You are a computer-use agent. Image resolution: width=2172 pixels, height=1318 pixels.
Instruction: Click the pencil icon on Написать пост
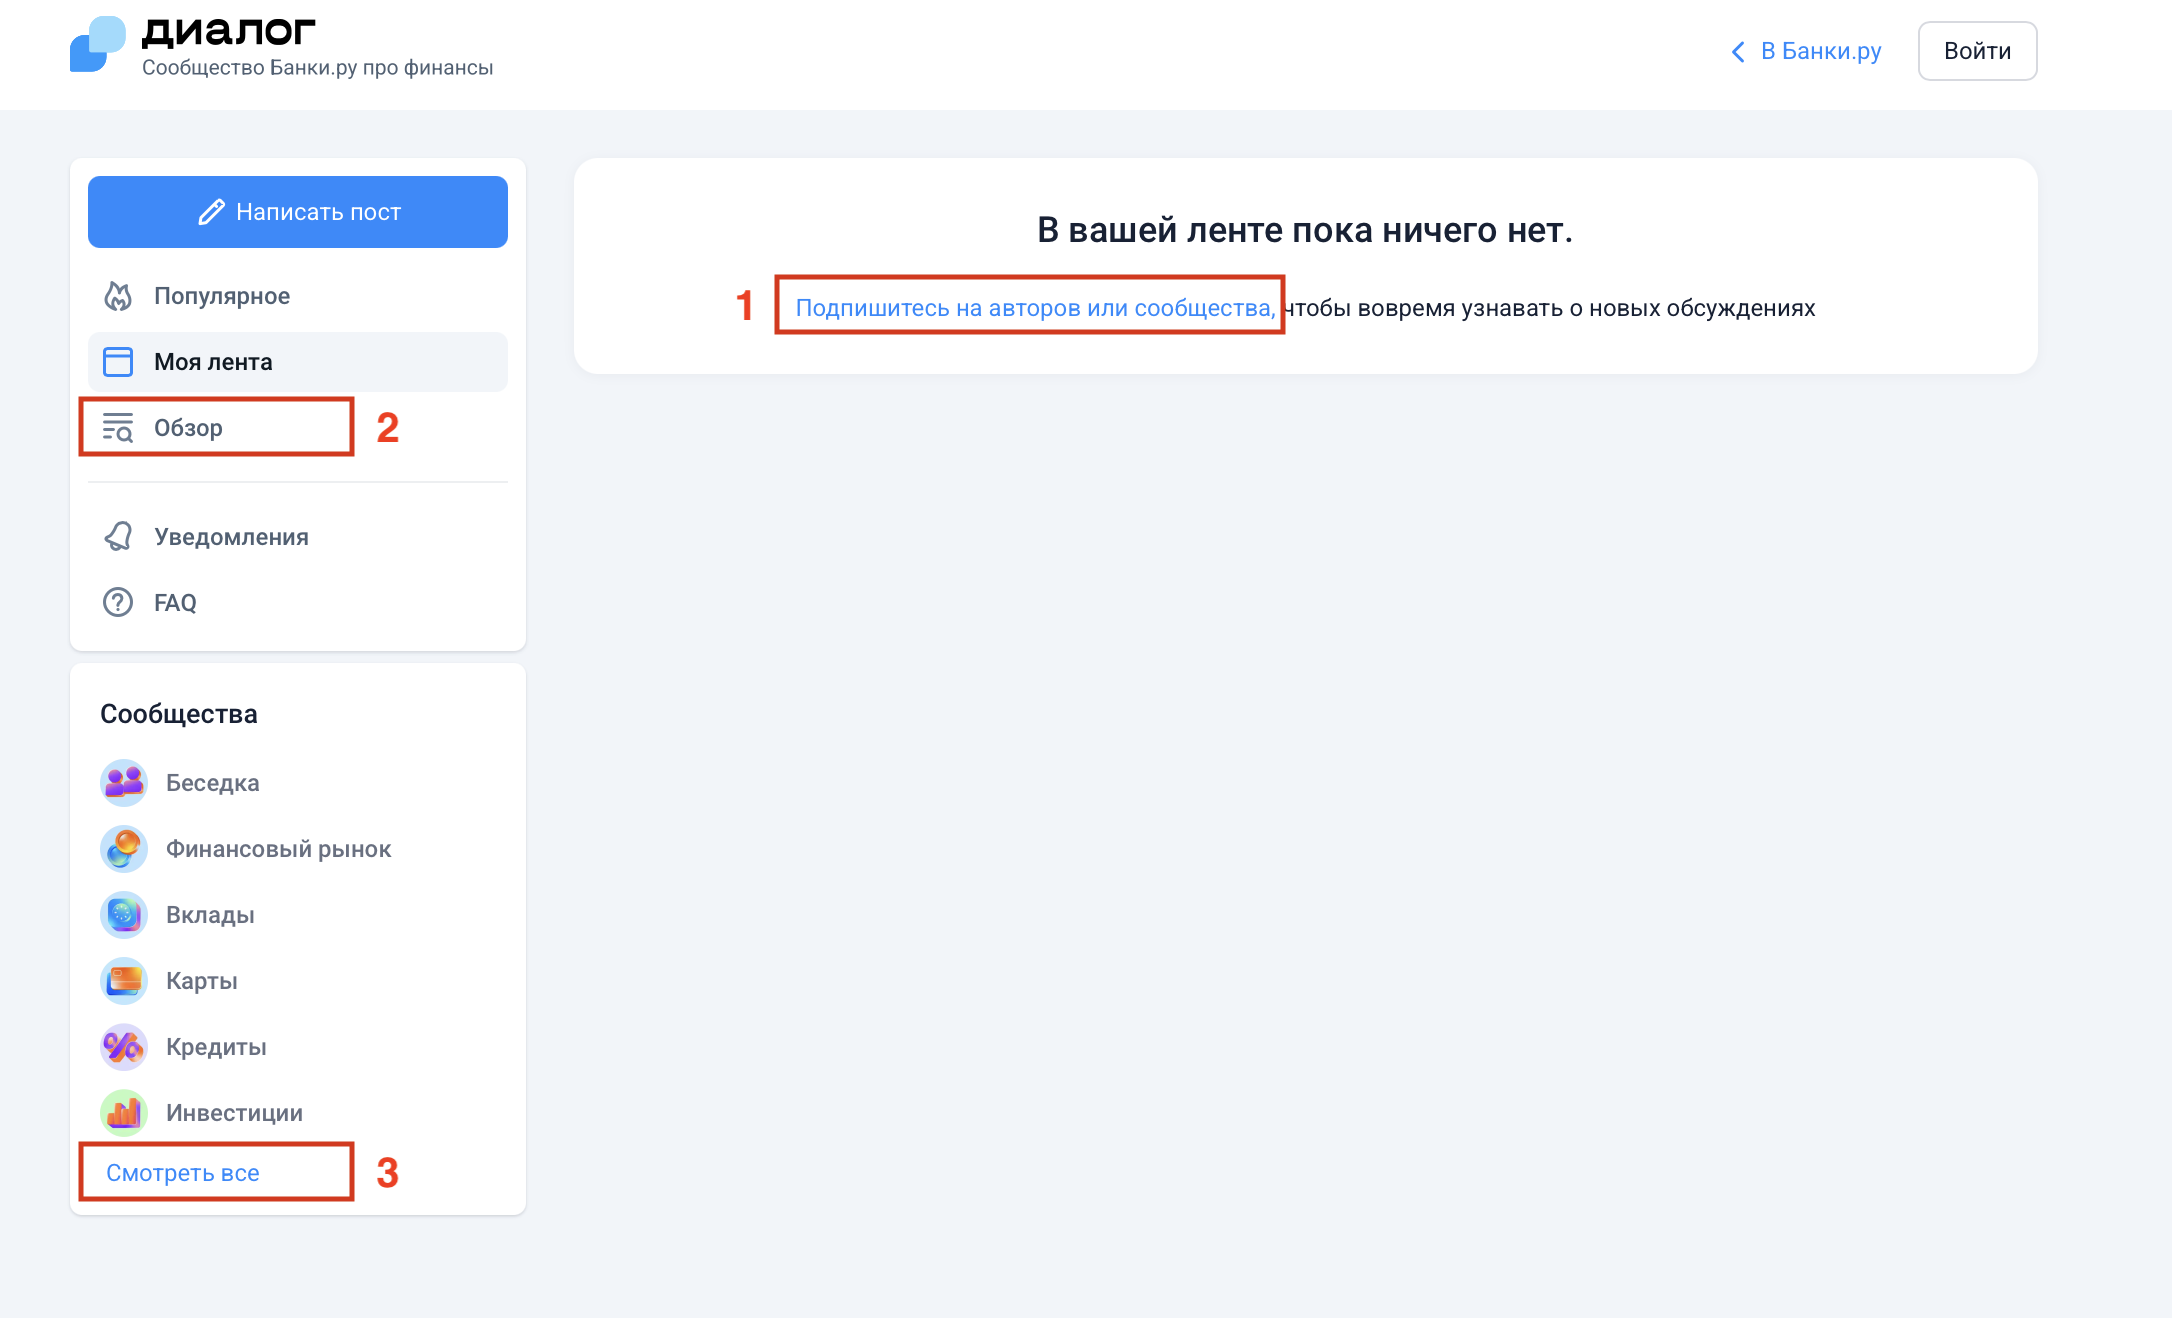coord(211,212)
